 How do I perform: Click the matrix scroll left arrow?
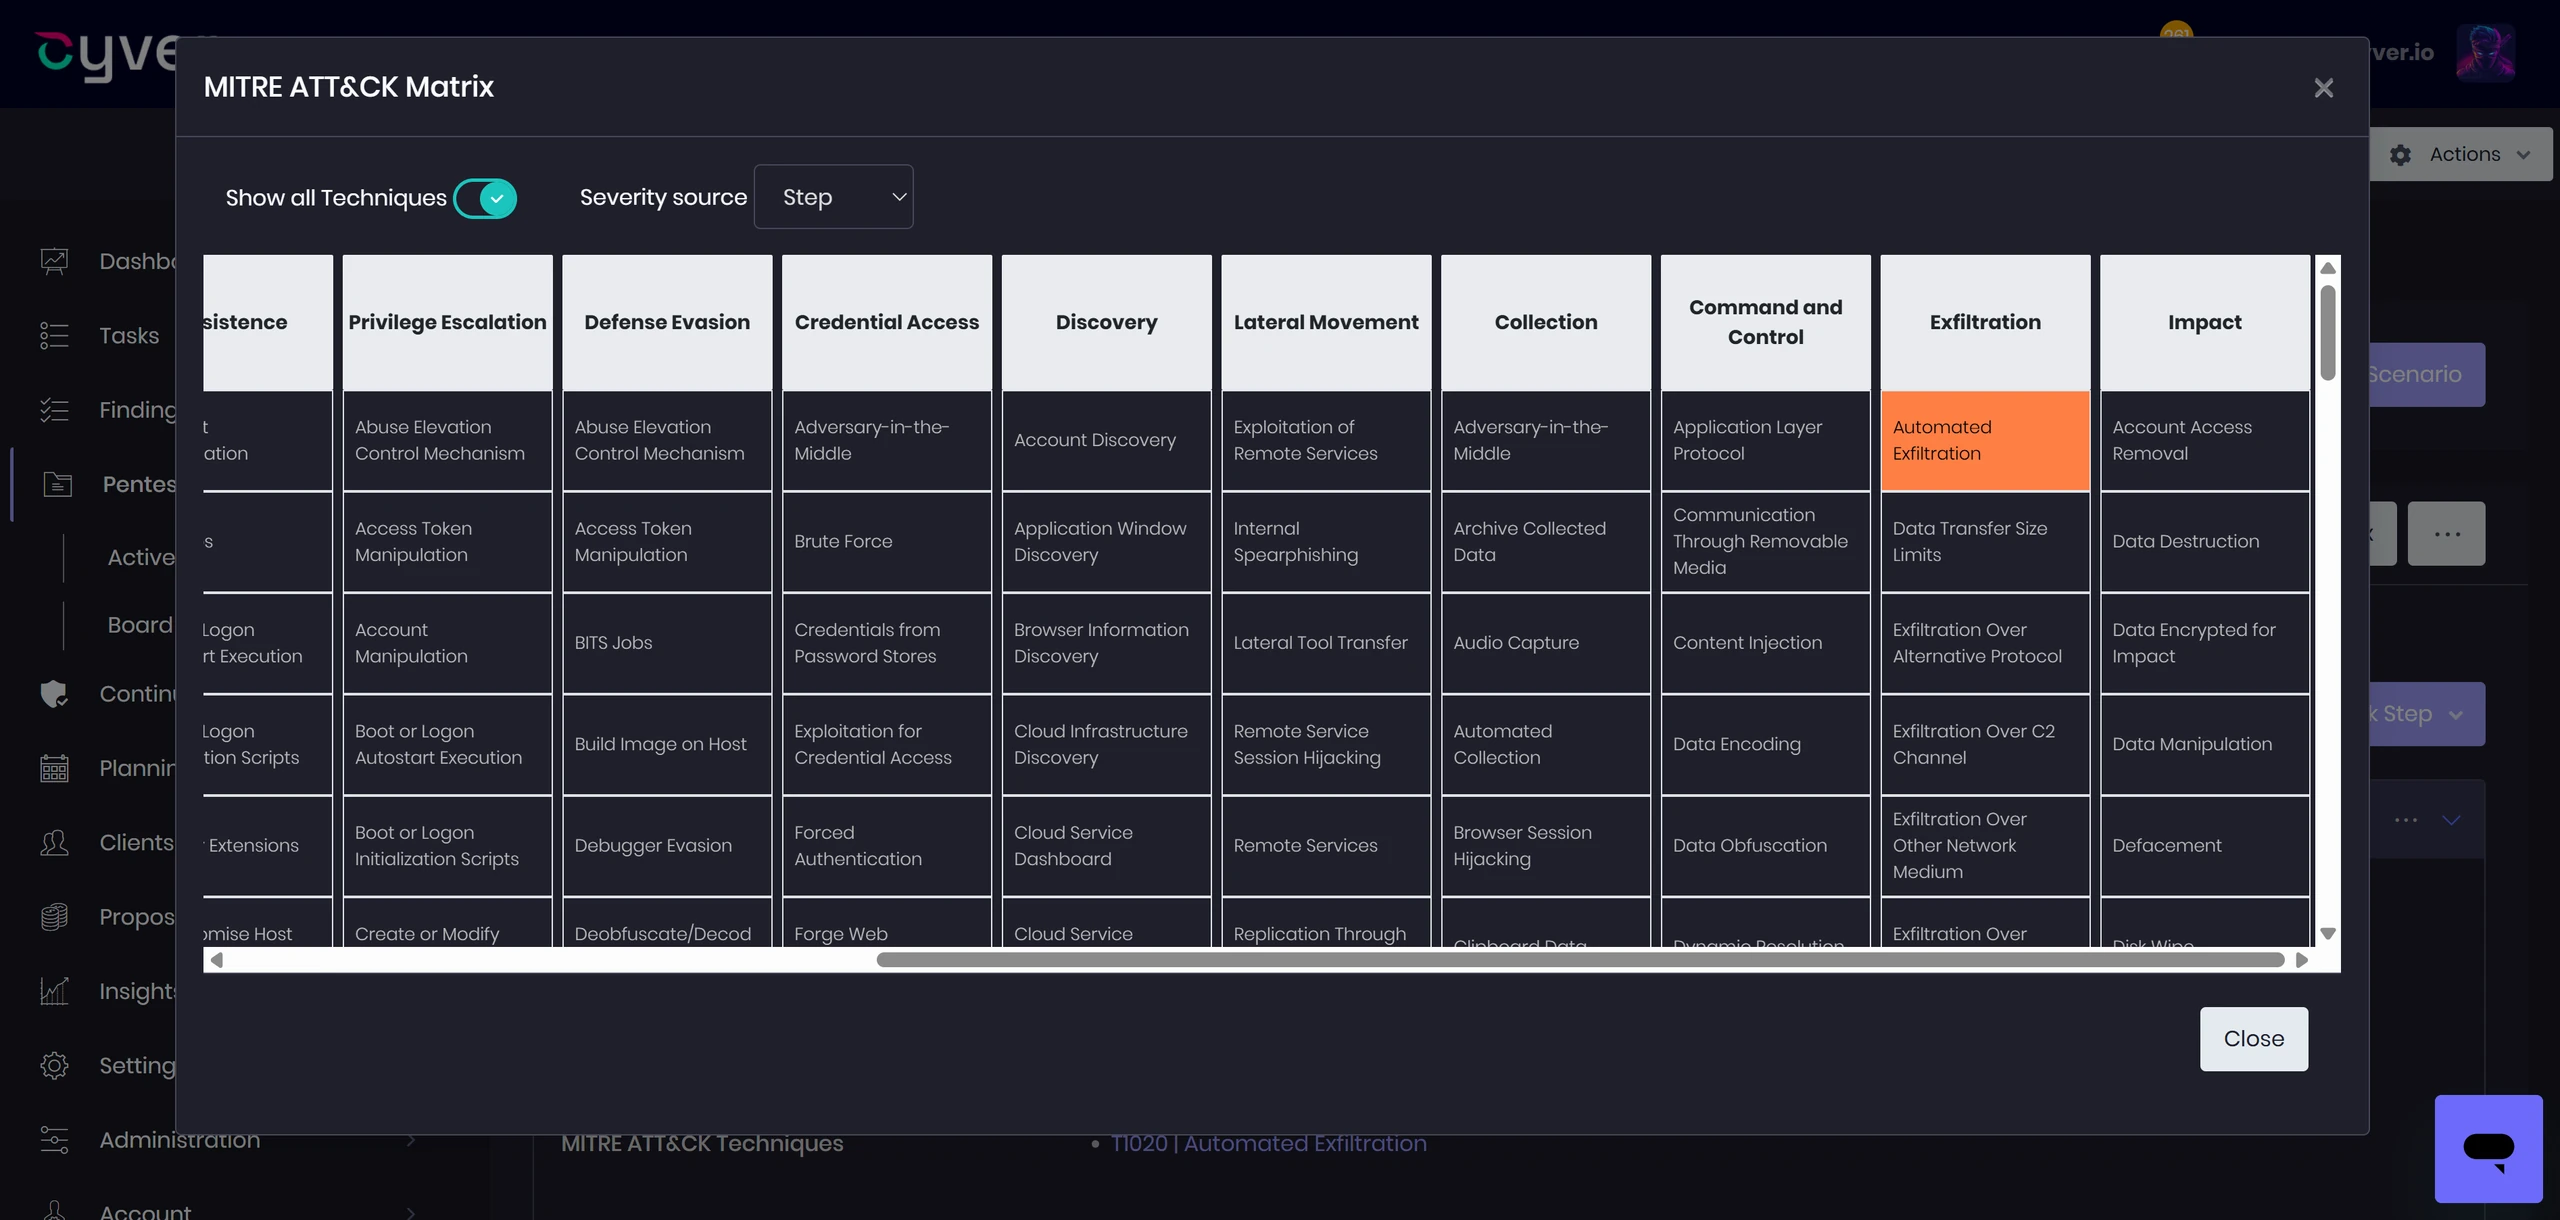click(216, 960)
